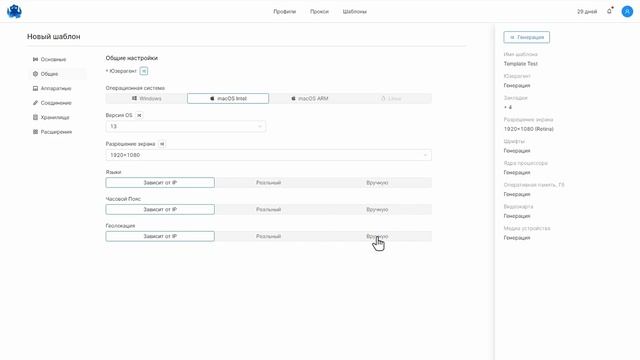The width and height of the screenshot is (640, 360).
Task: Click the Template Test name value
Action: pyautogui.click(x=520, y=64)
